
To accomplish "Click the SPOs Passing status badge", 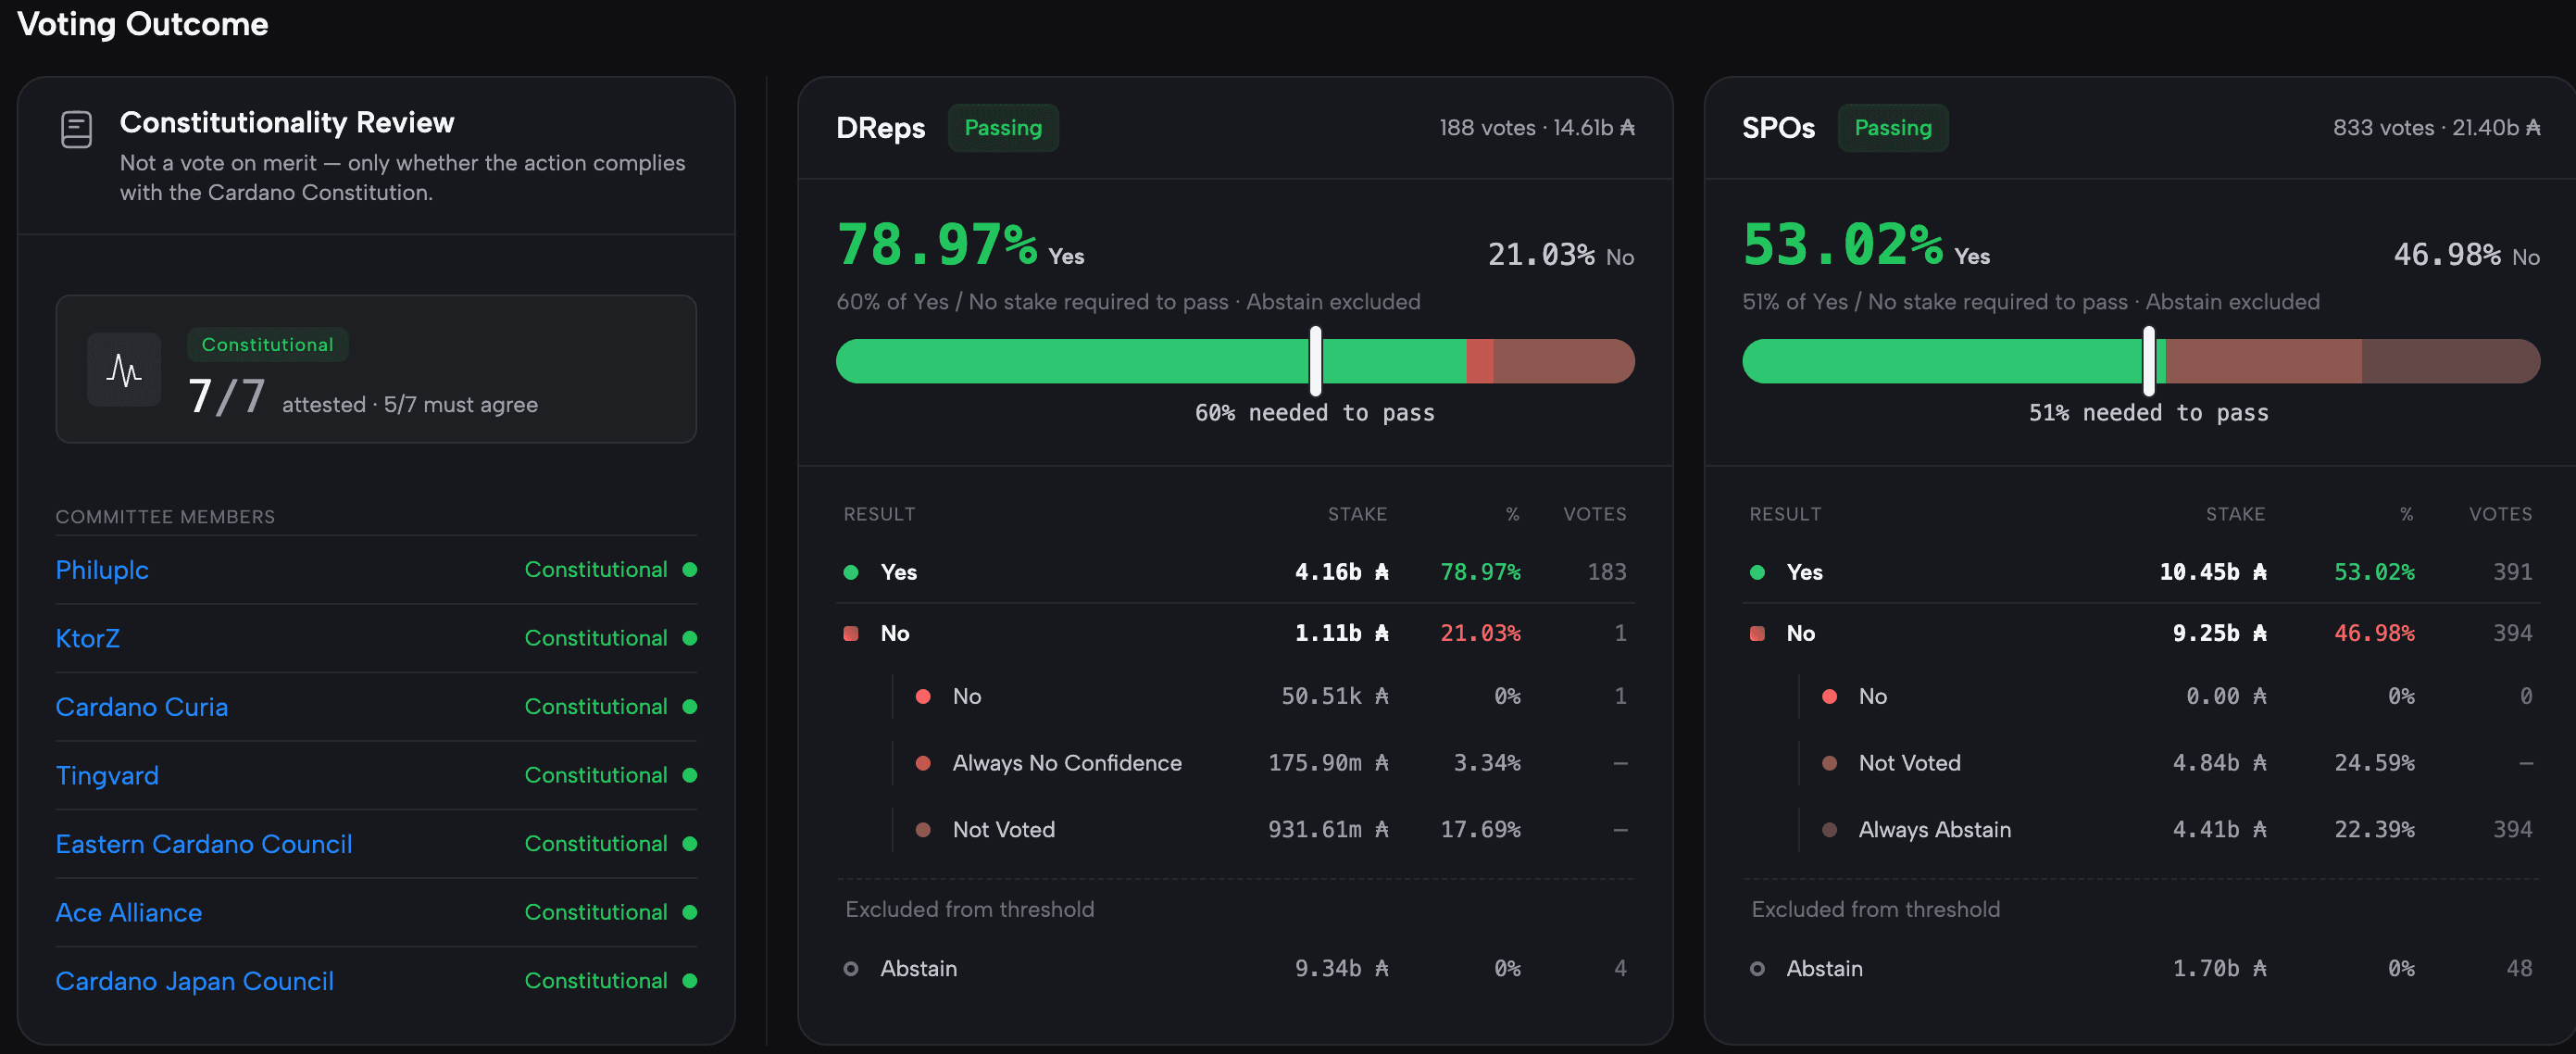I will click(1893, 128).
